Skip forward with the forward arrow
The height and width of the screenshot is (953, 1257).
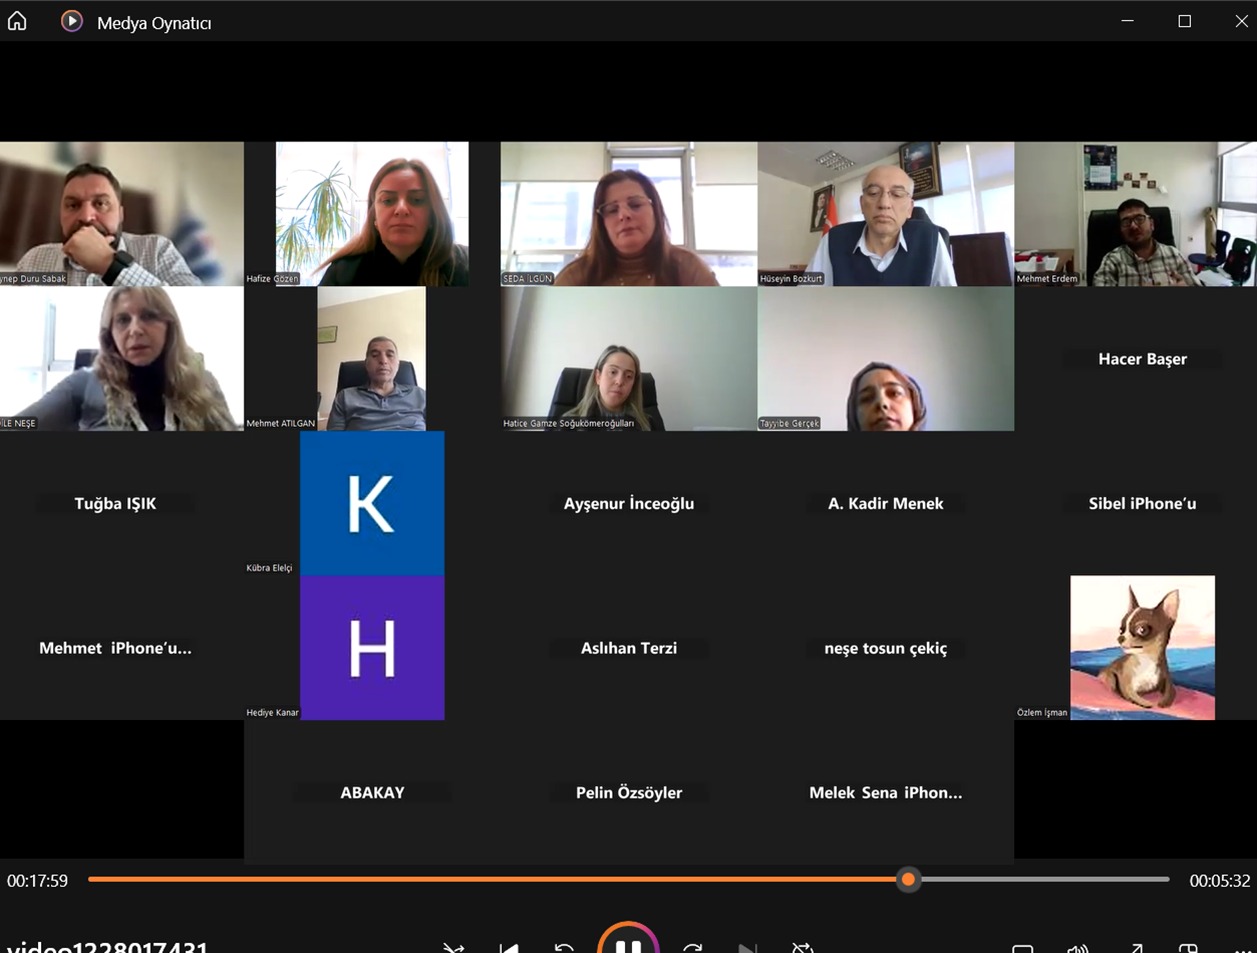pos(692,947)
